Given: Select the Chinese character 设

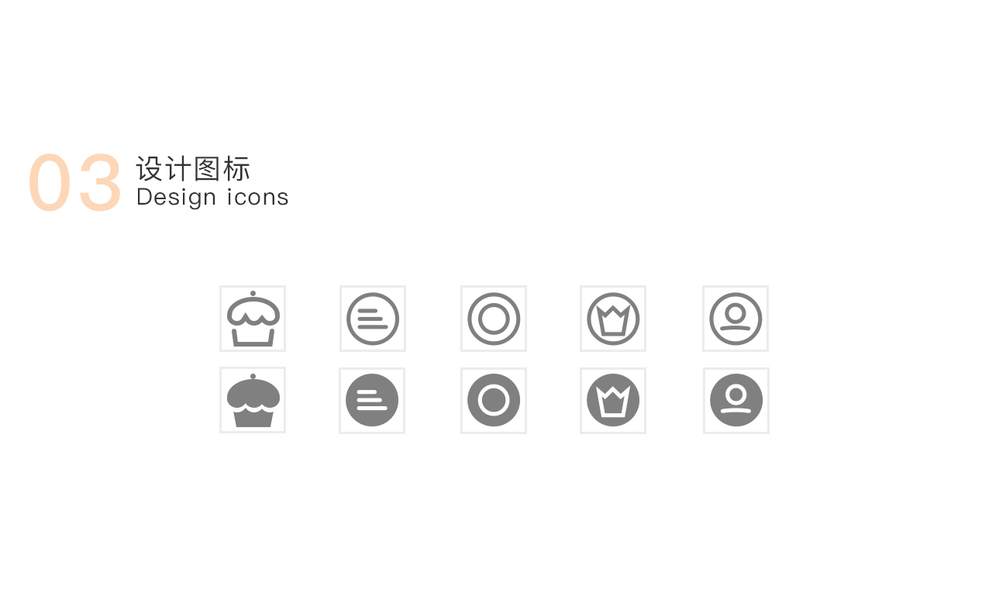Looking at the screenshot, I should 149,169.
